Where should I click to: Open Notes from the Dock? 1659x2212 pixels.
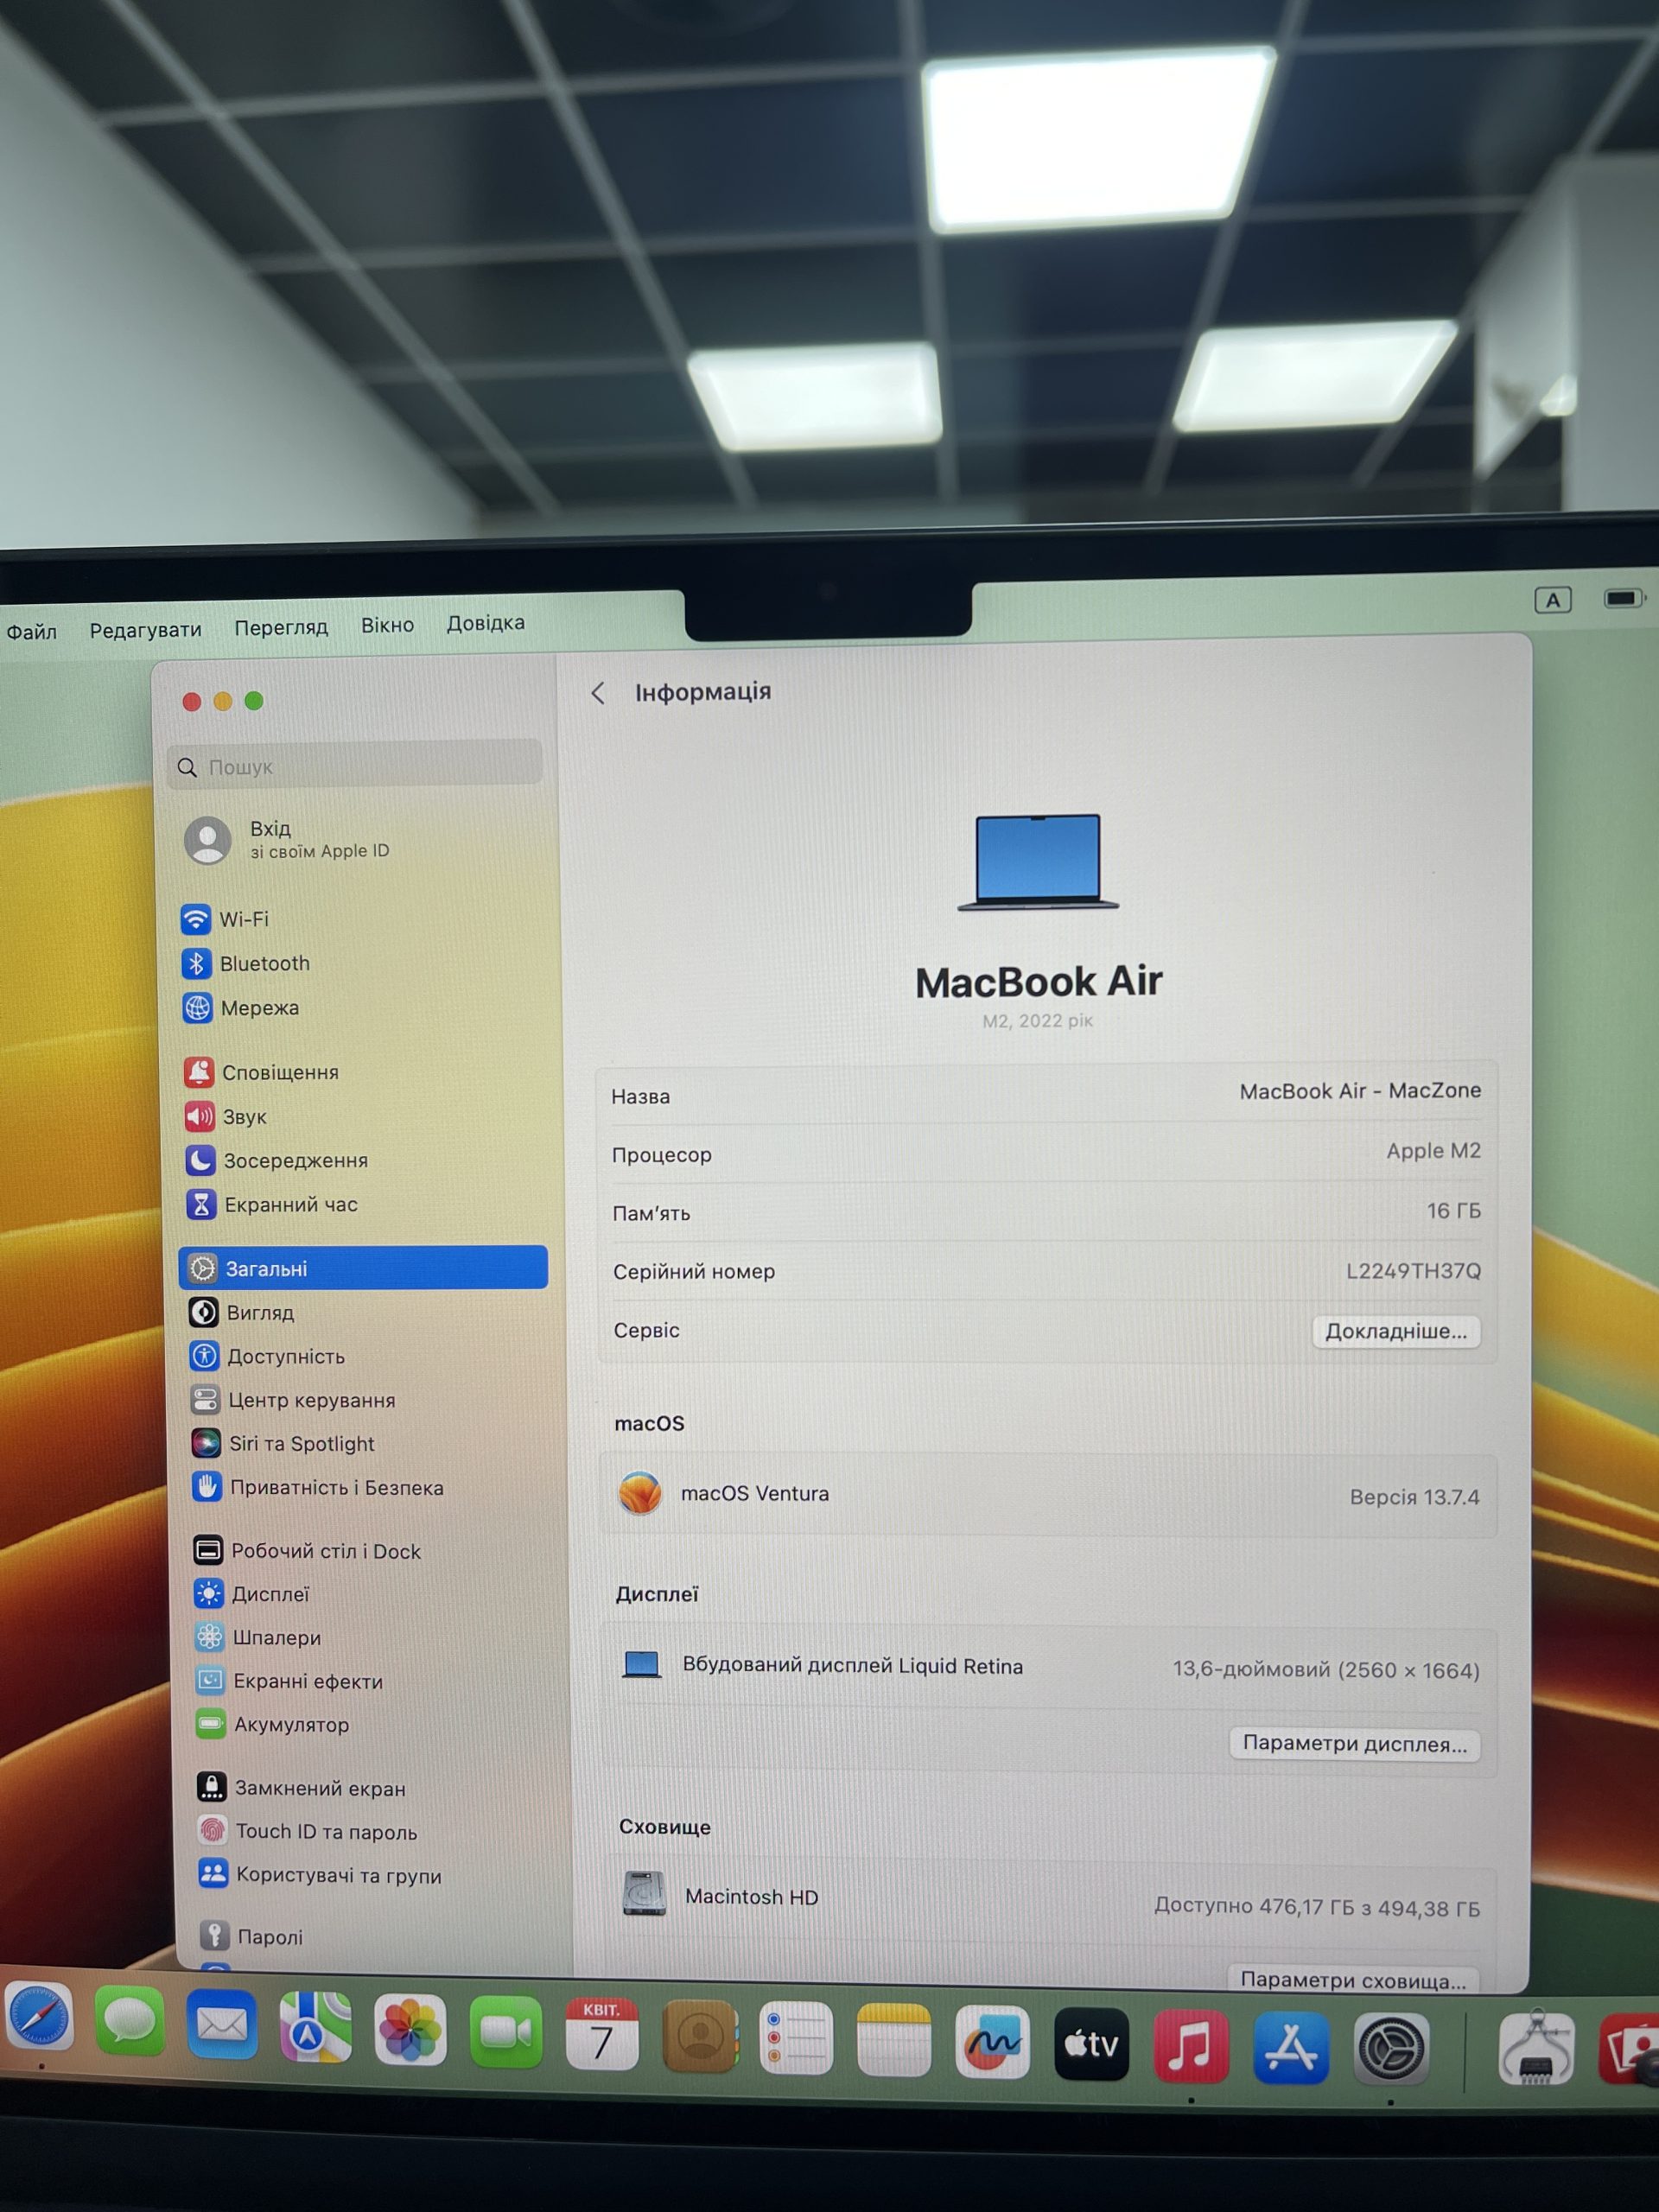[x=894, y=2040]
